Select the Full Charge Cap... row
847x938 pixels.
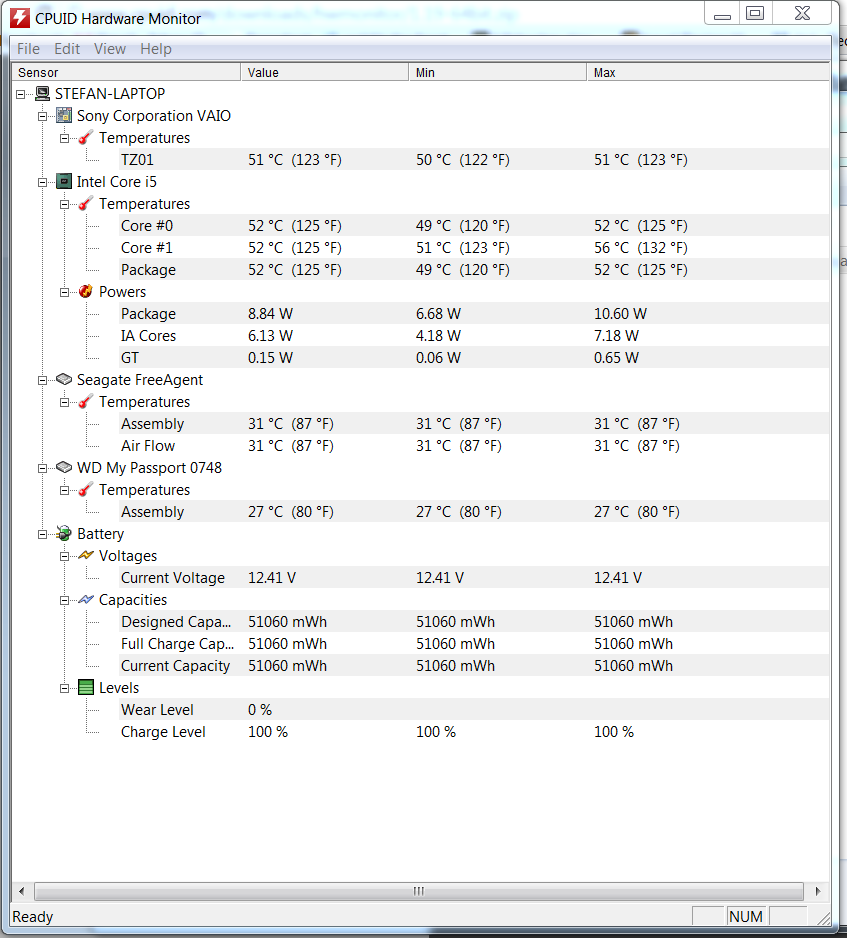(x=474, y=644)
